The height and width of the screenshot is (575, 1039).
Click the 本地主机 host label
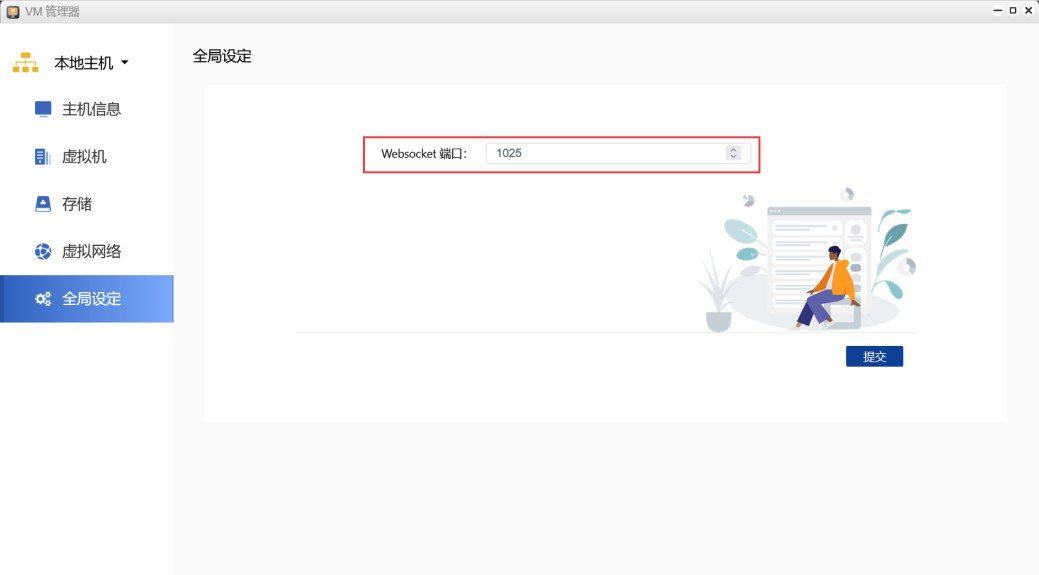click(x=83, y=63)
